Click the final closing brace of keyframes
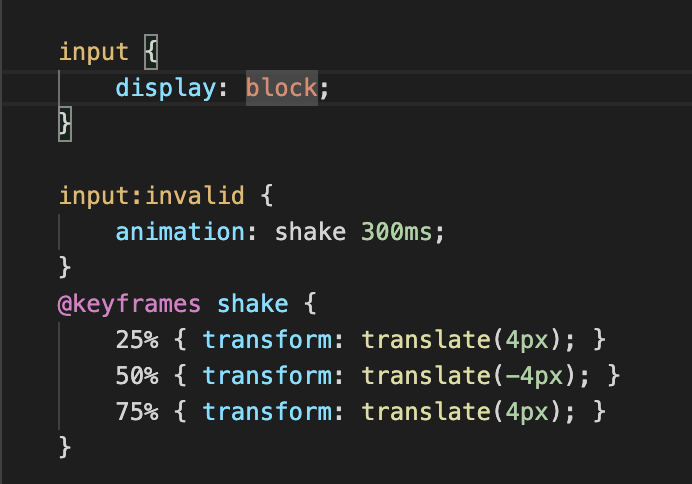This screenshot has height=484, width=692. [x=65, y=447]
